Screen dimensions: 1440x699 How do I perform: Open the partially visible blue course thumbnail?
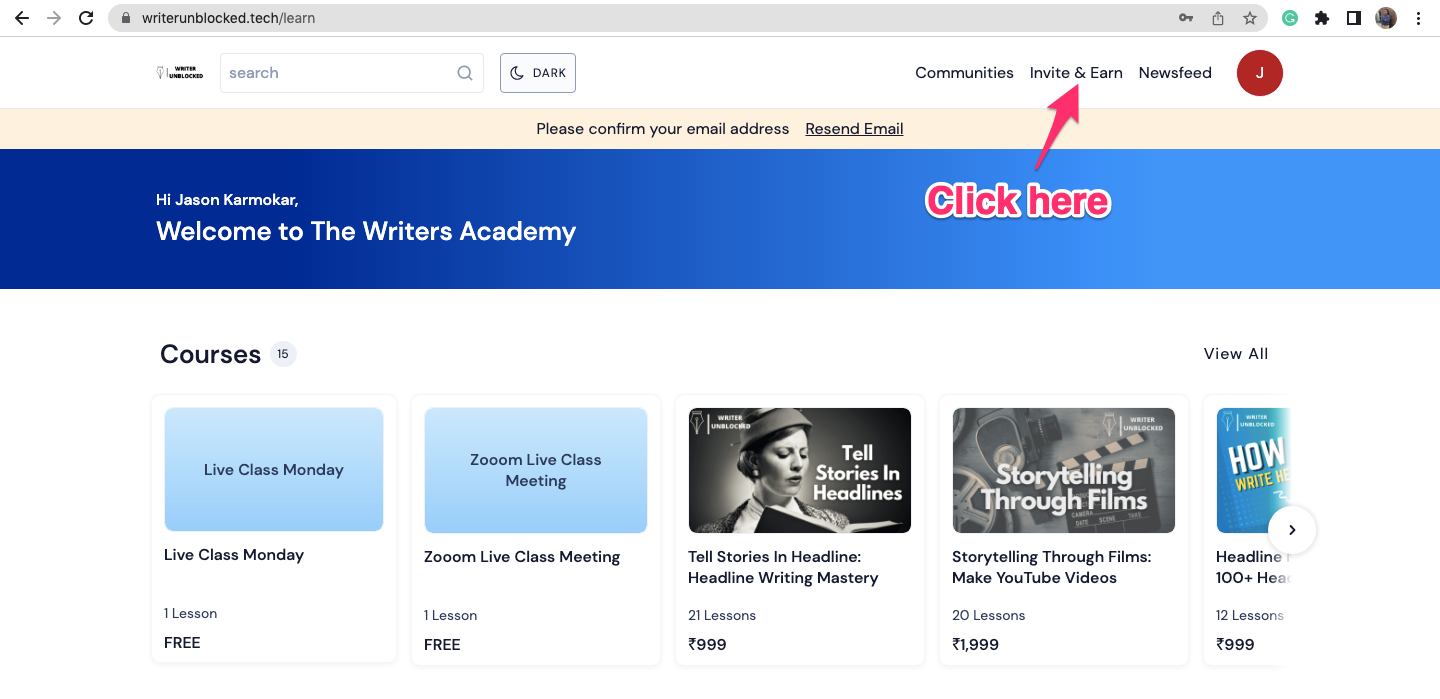(x=1253, y=470)
